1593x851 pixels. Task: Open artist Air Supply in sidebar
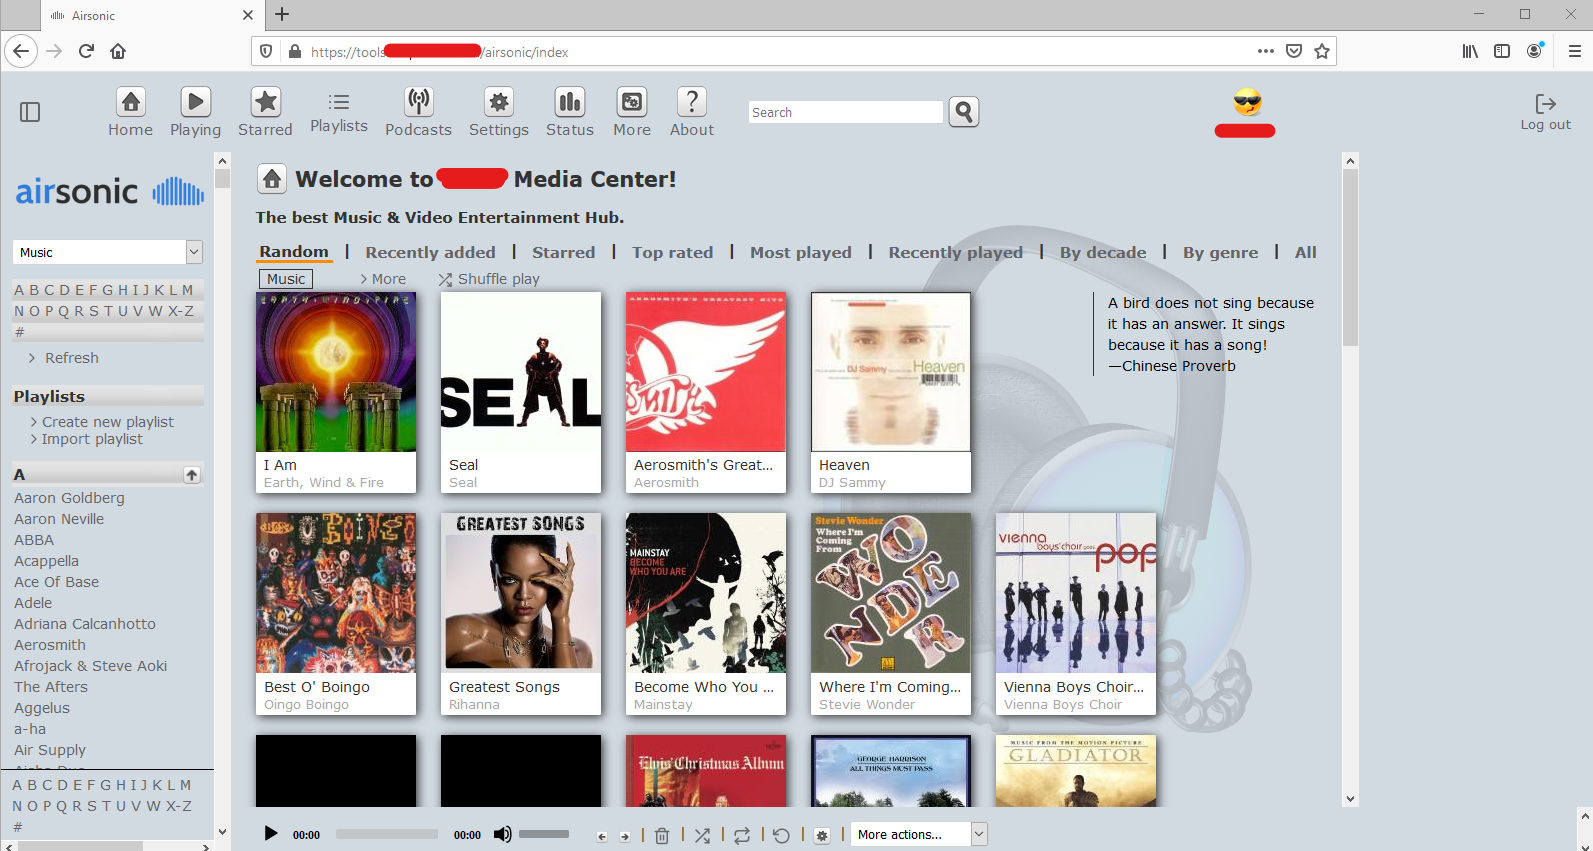click(x=50, y=750)
